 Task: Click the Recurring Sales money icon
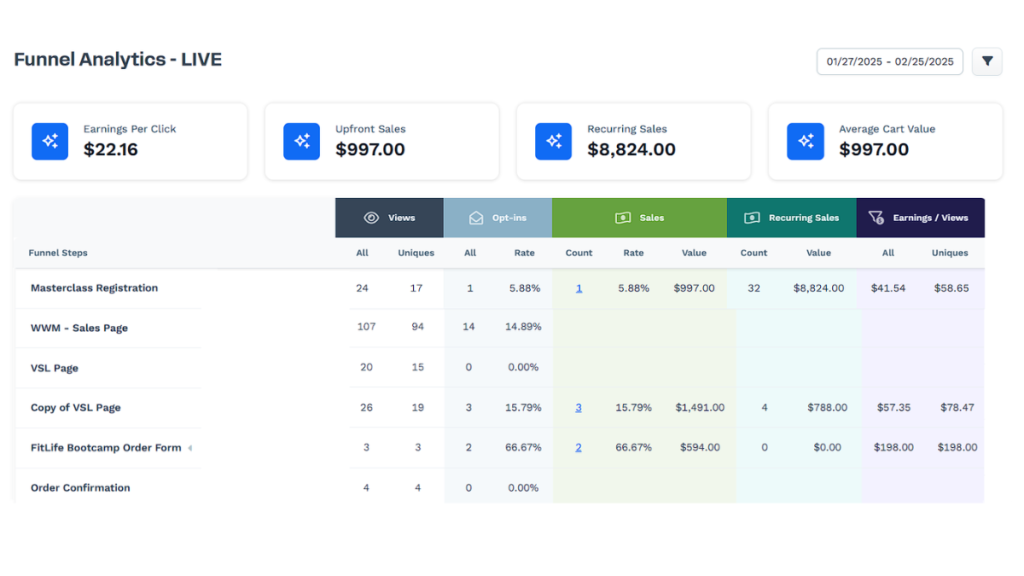coord(751,217)
